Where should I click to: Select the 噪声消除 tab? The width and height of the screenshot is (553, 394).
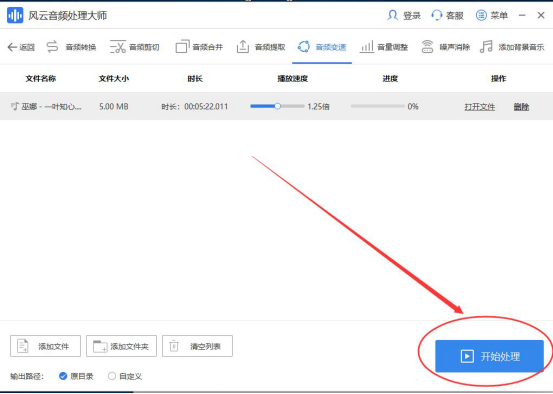[455, 47]
